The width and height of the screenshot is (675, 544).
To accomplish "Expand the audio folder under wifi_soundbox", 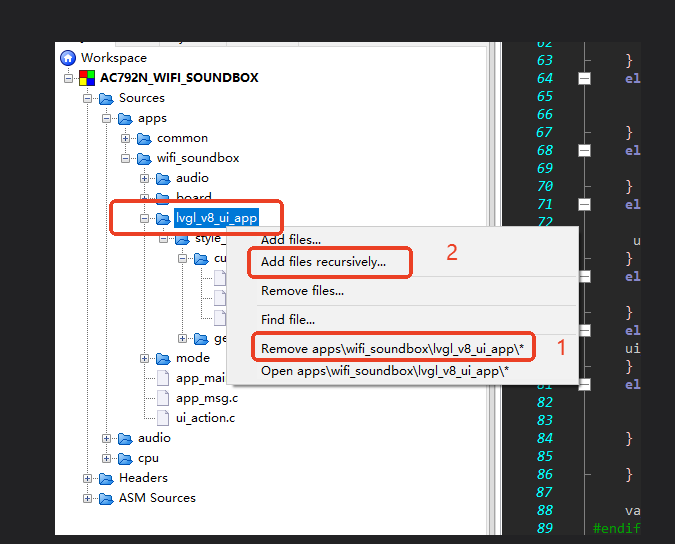I will click(144, 179).
